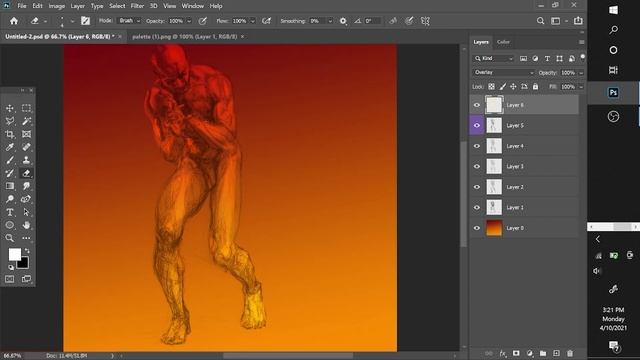Open Search icon in options bar

[540, 21]
